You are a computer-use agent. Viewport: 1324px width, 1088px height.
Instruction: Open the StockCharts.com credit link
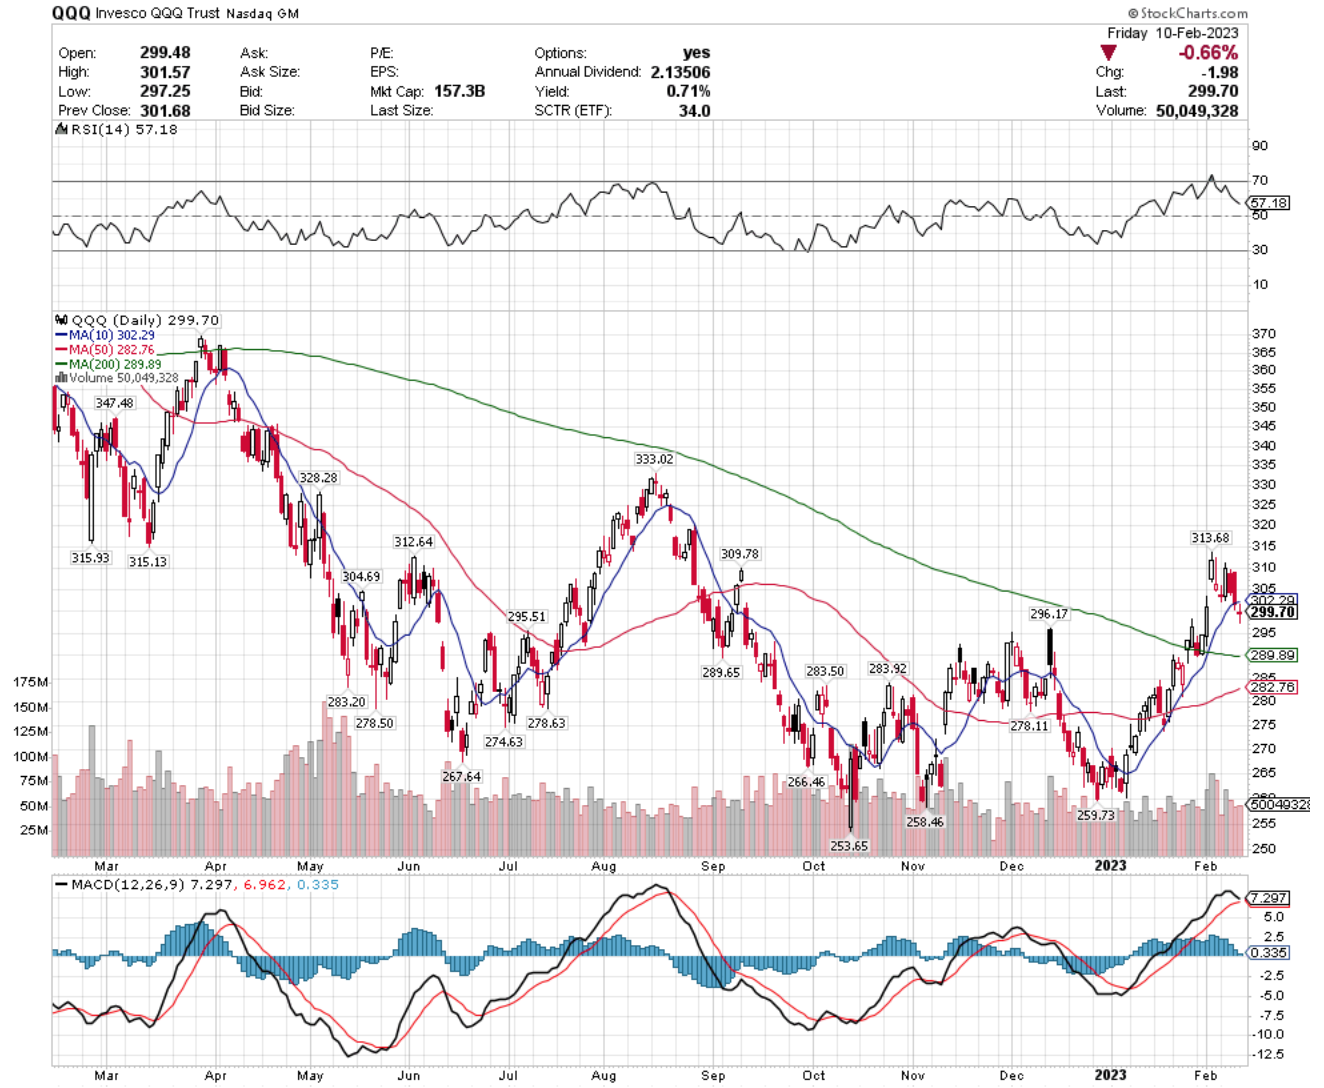(x=1188, y=13)
